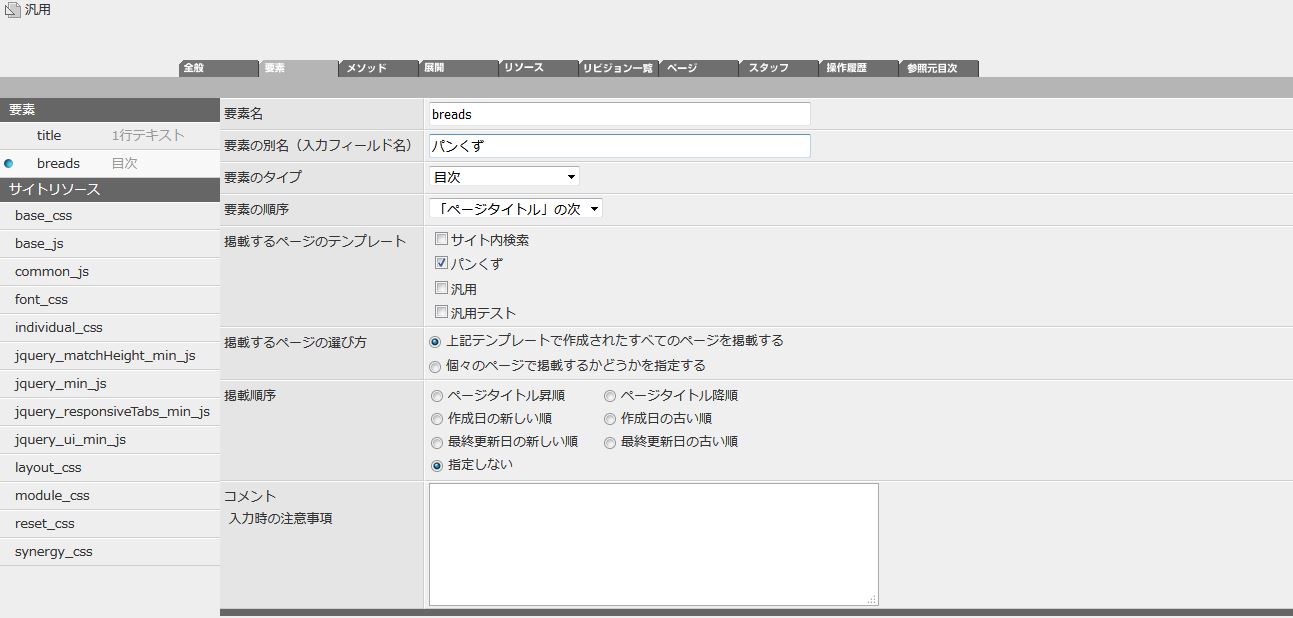
Task: Enable the 汎用テスト template checkbox
Action: [441, 312]
